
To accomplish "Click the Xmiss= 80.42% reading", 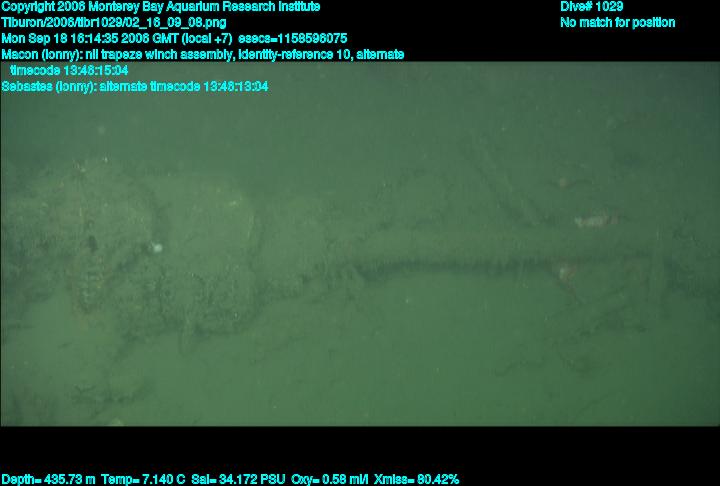I will coord(417,479).
